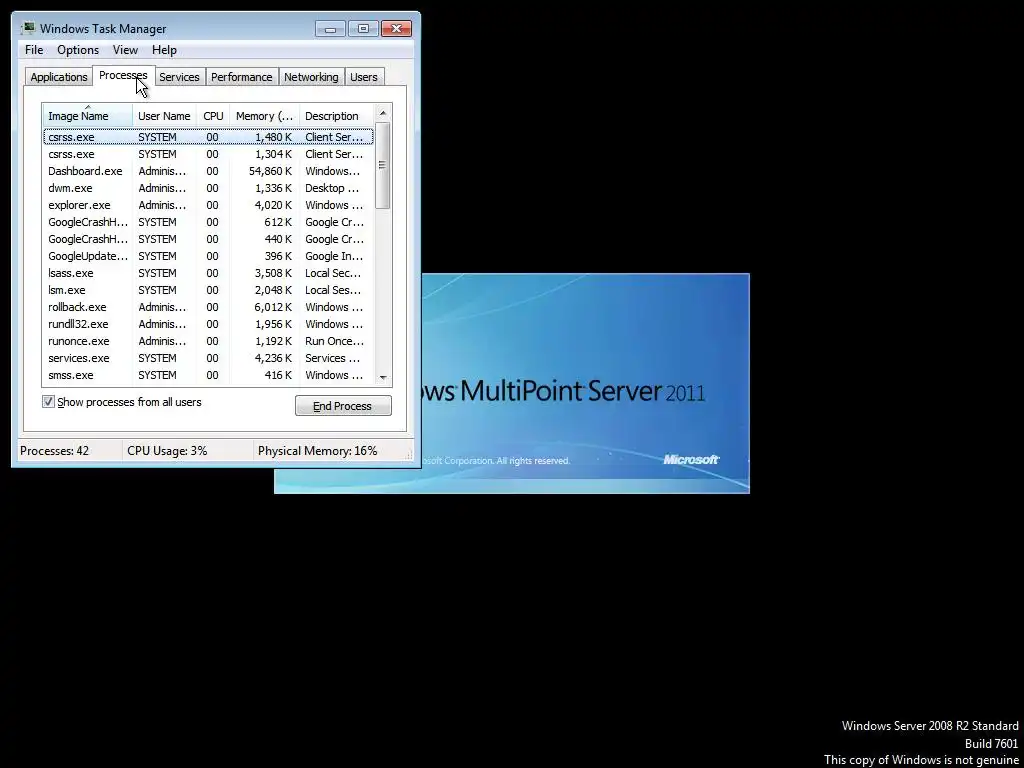The image size is (1024, 768).
Task: Click the process list scroll up arrow
Action: click(x=383, y=113)
